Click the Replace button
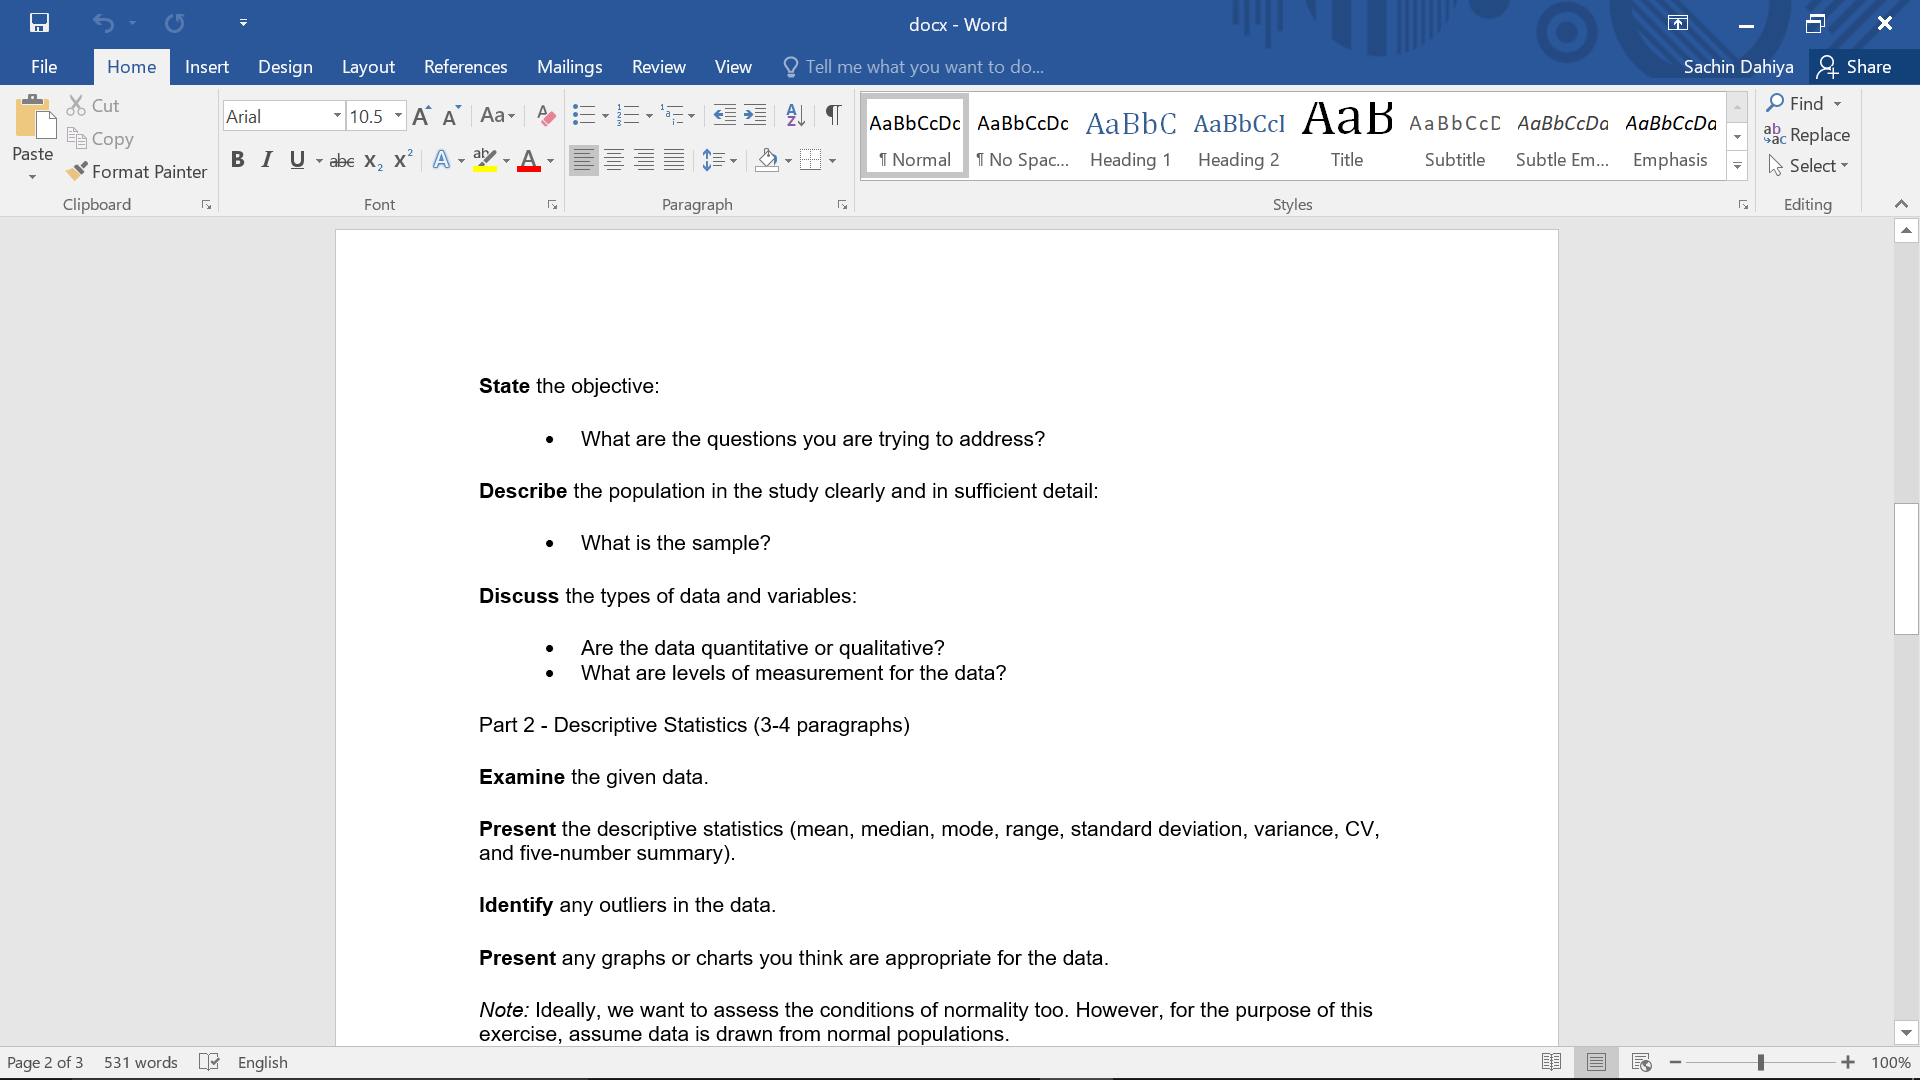Viewport: 1920px width, 1080px height. (1807, 135)
